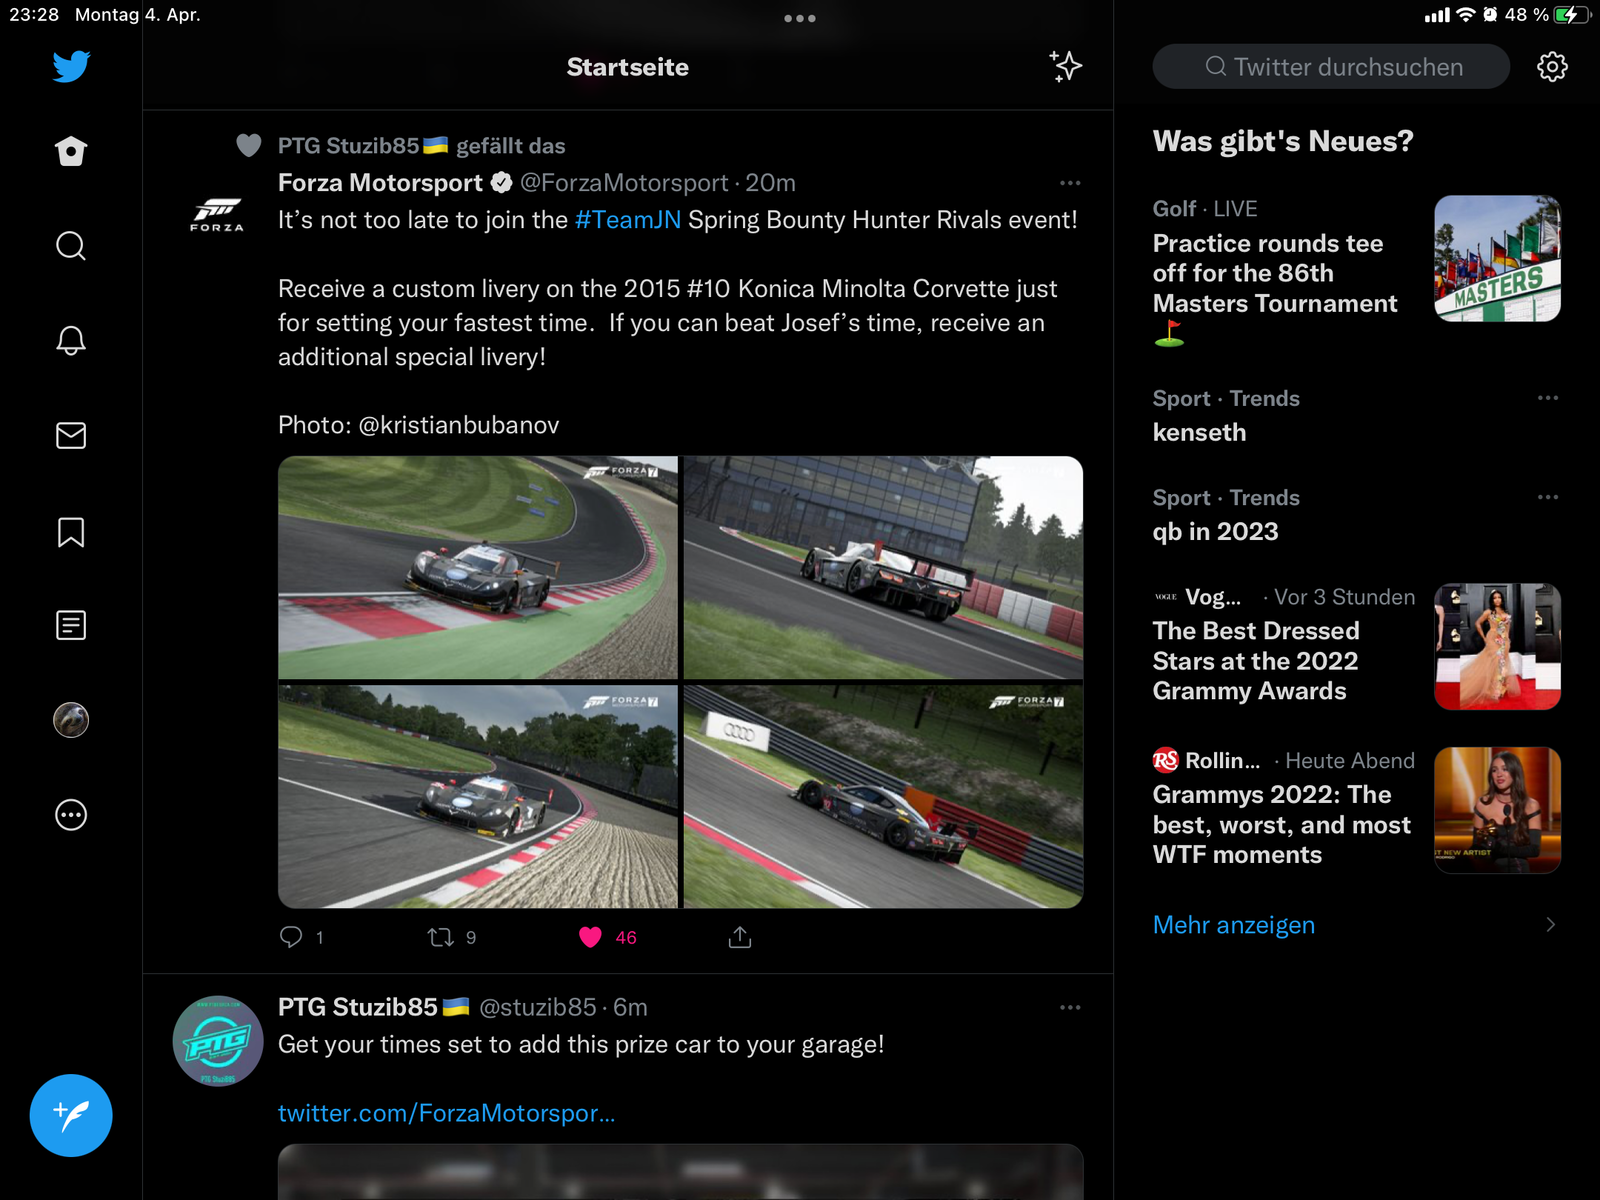
Task: Open Messages envelope icon
Action: (x=71, y=435)
